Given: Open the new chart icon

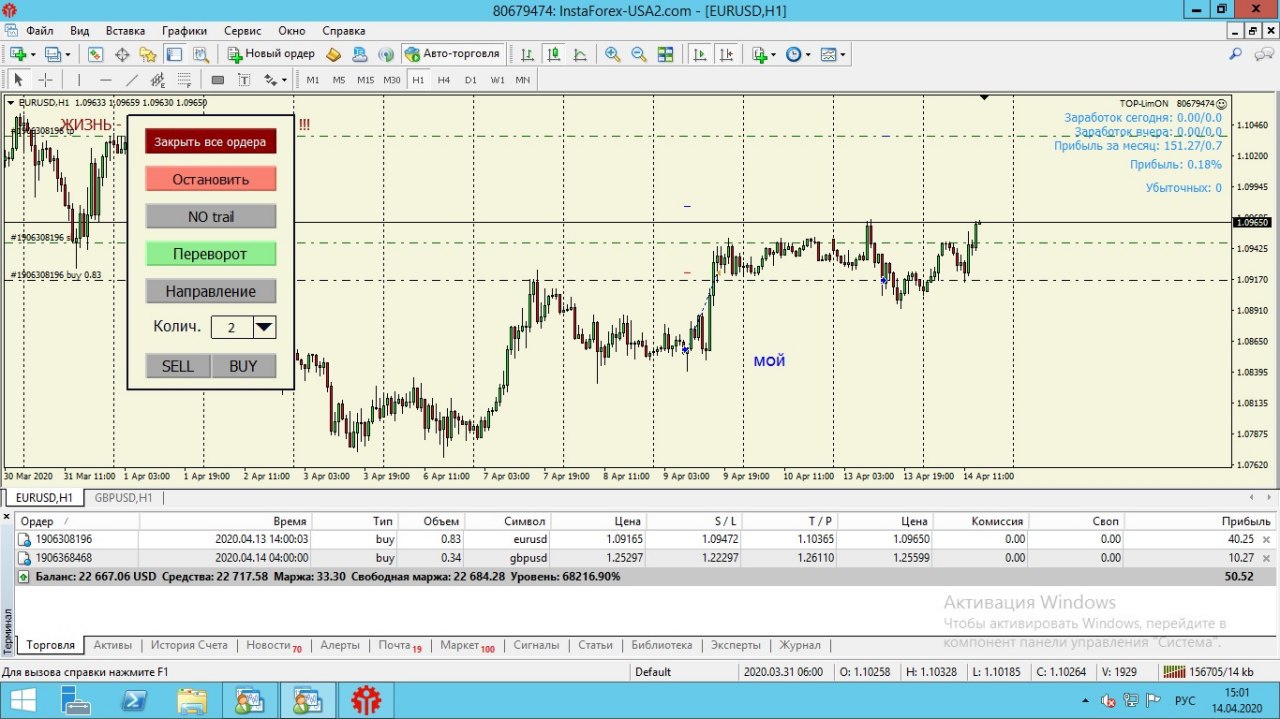Looking at the screenshot, I should (x=17, y=54).
